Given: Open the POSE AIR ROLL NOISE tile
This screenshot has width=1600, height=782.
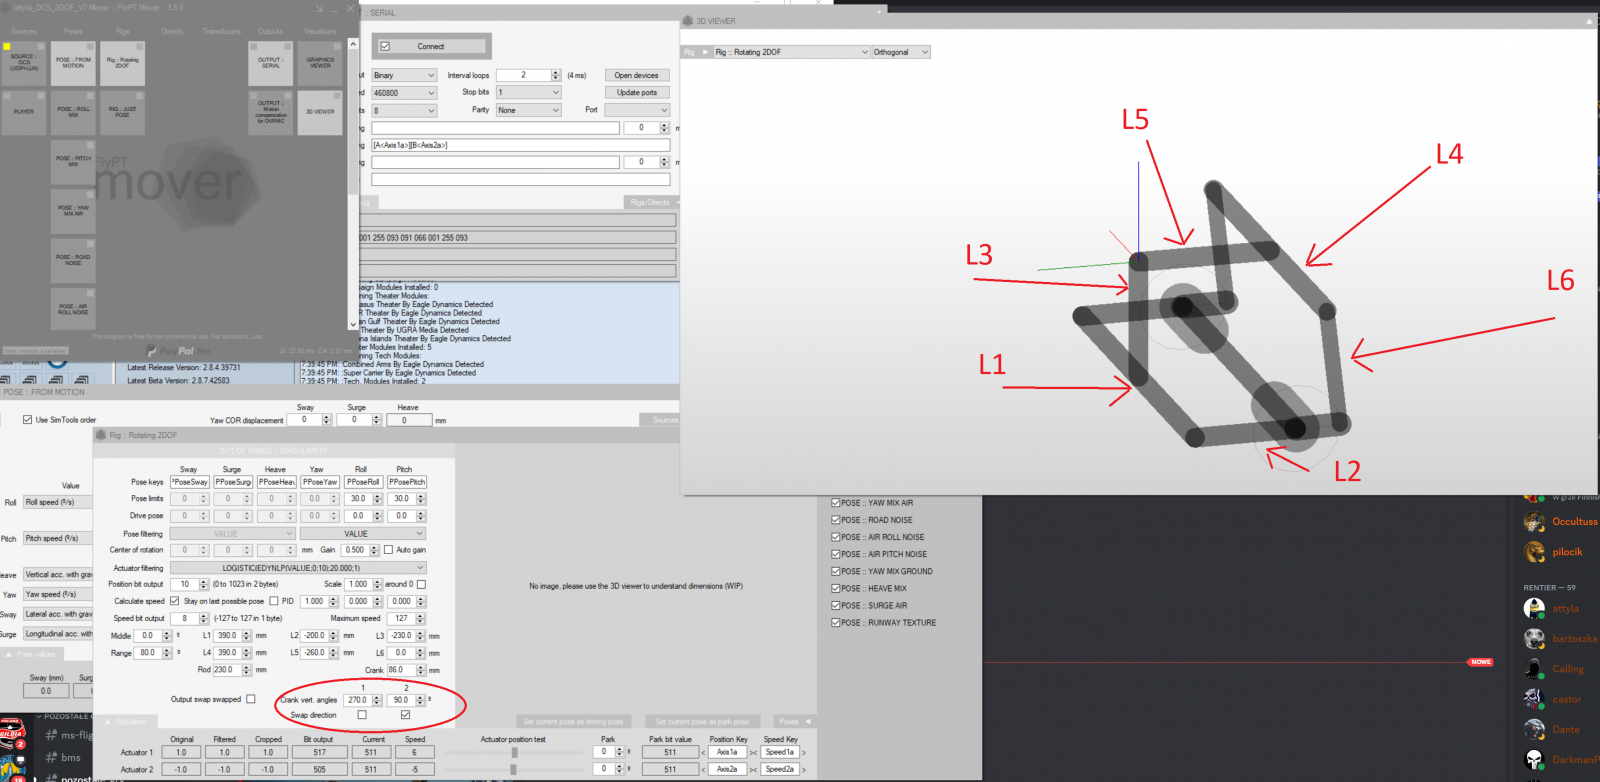Looking at the screenshot, I should coord(73,309).
